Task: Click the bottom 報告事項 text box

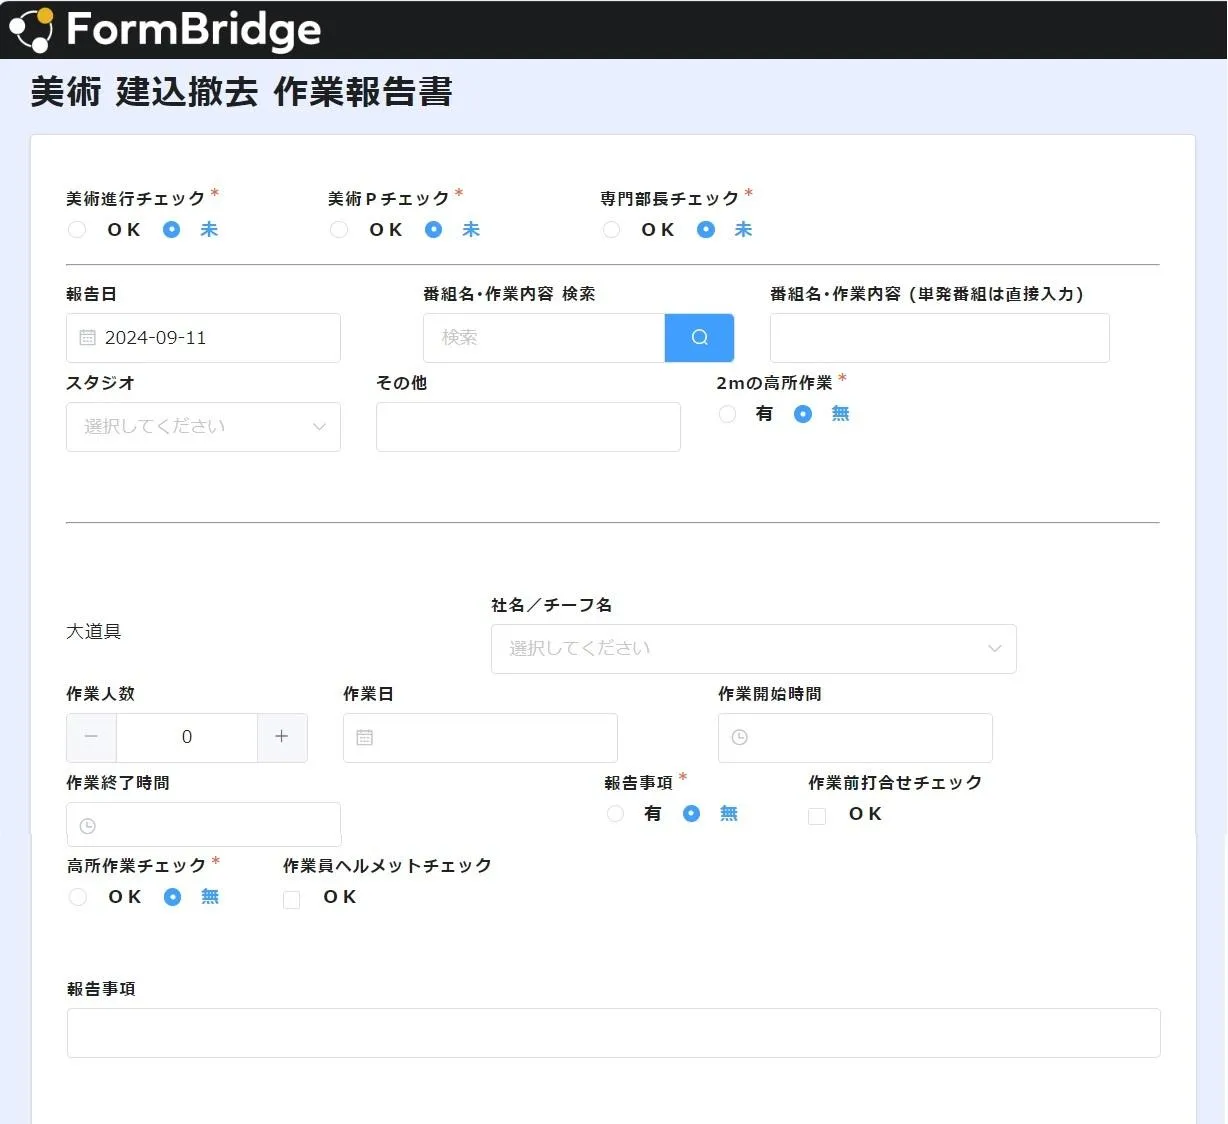Action: click(x=613, y=1033)
